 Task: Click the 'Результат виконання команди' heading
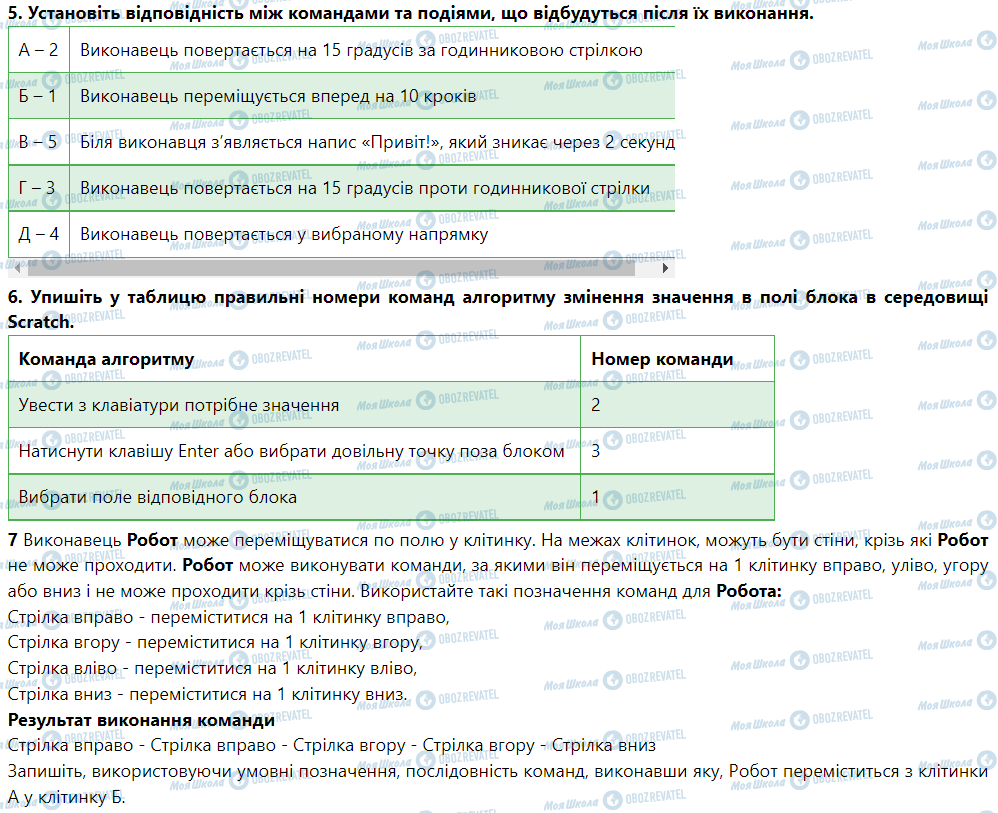tap(141, 720)
